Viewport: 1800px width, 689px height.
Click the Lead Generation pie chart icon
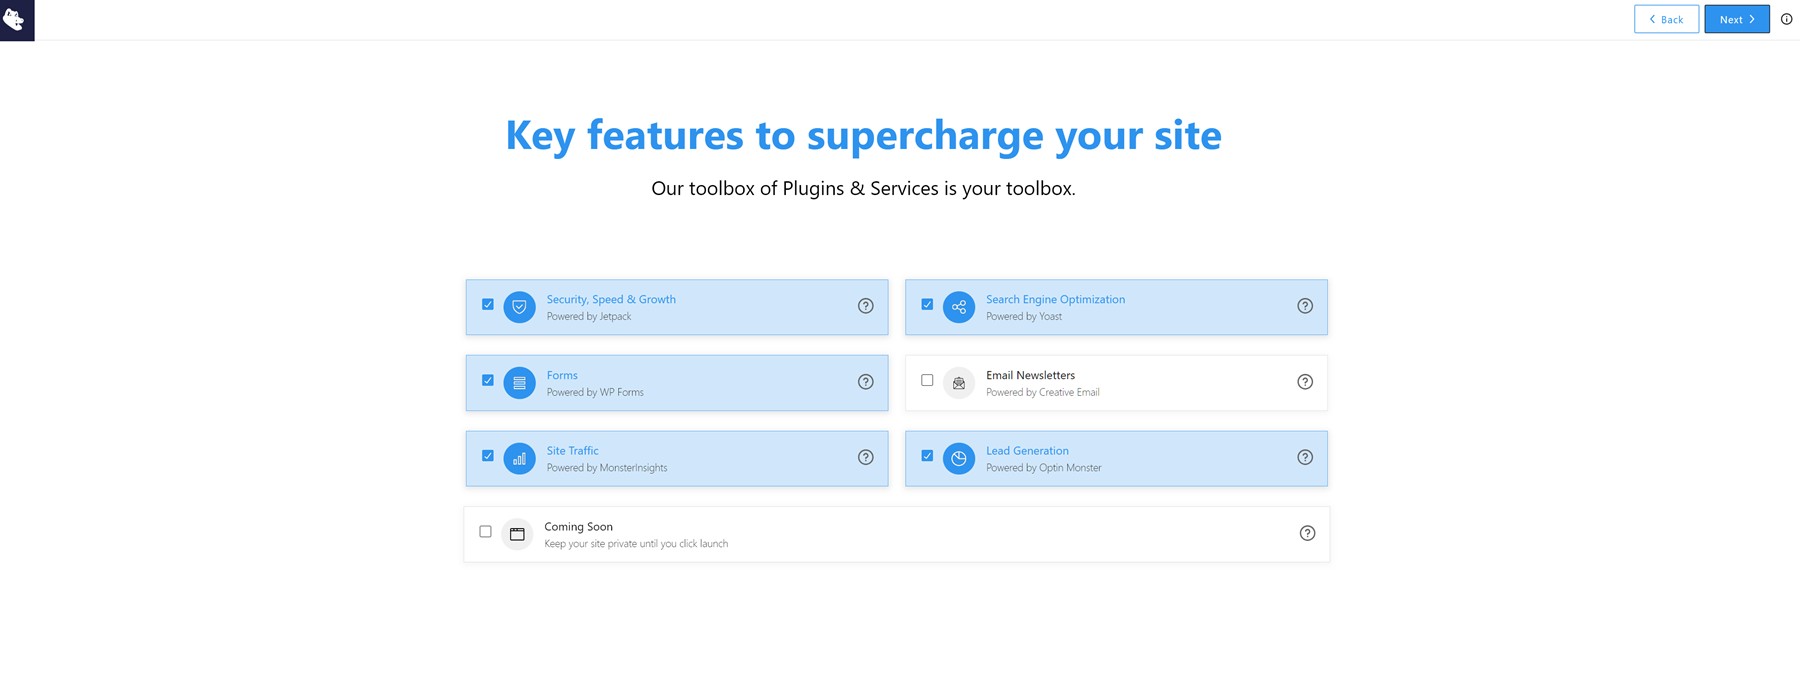pos(958,459)
